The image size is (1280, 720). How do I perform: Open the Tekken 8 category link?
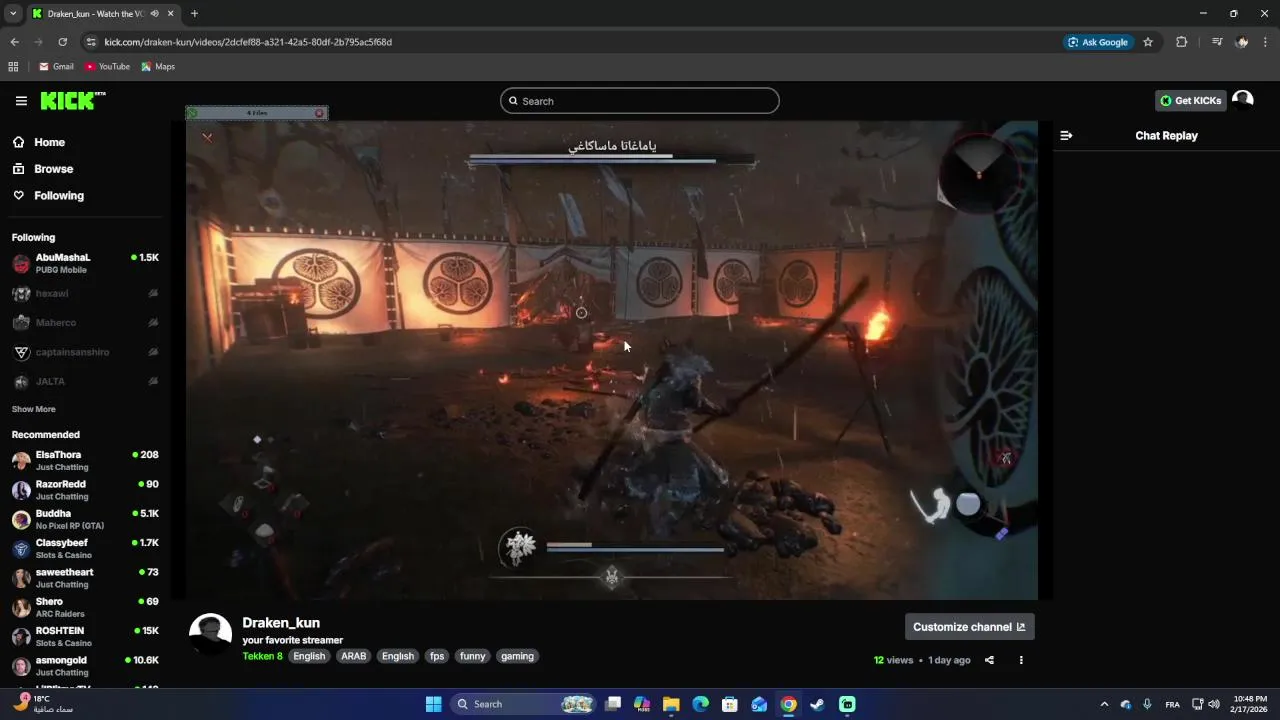(263, 657)
